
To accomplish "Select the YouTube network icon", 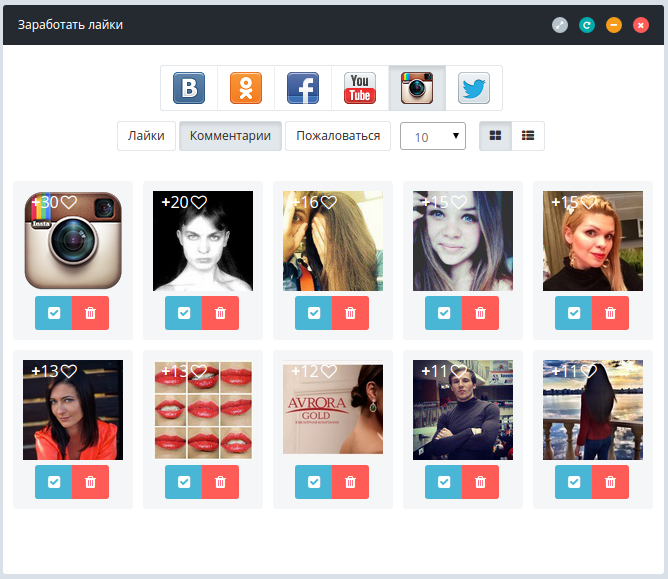I will point(360,88).
